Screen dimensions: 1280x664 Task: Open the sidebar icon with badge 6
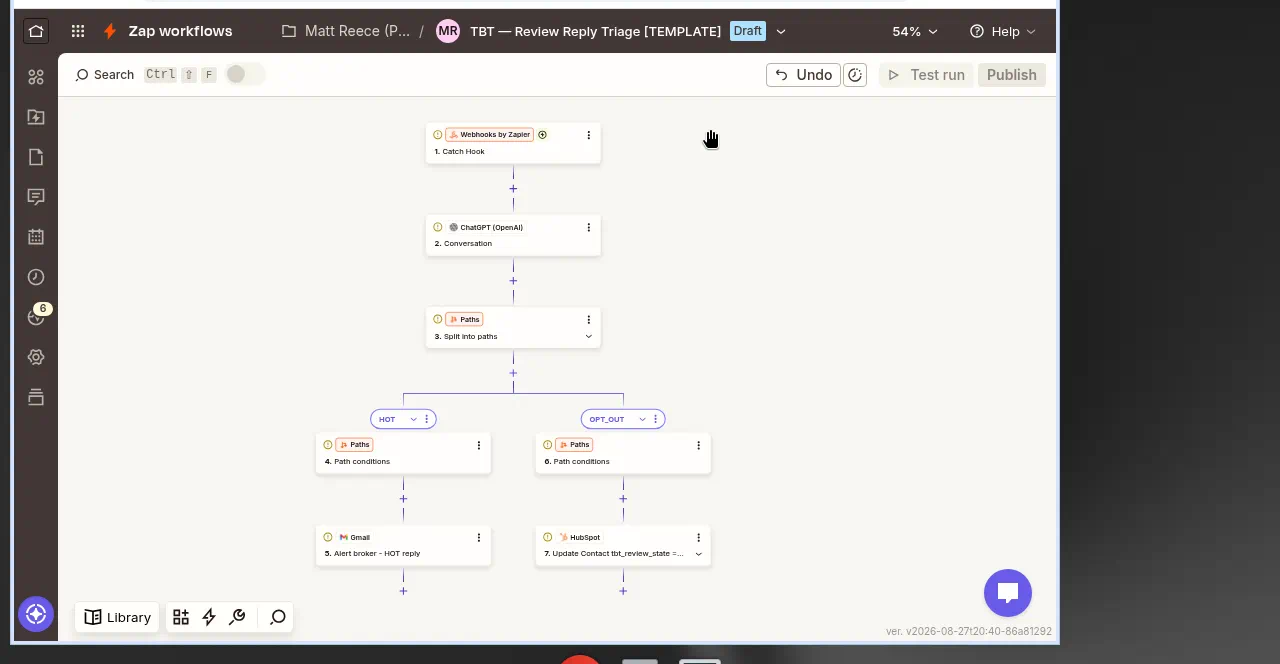click(x=36, y=317)
